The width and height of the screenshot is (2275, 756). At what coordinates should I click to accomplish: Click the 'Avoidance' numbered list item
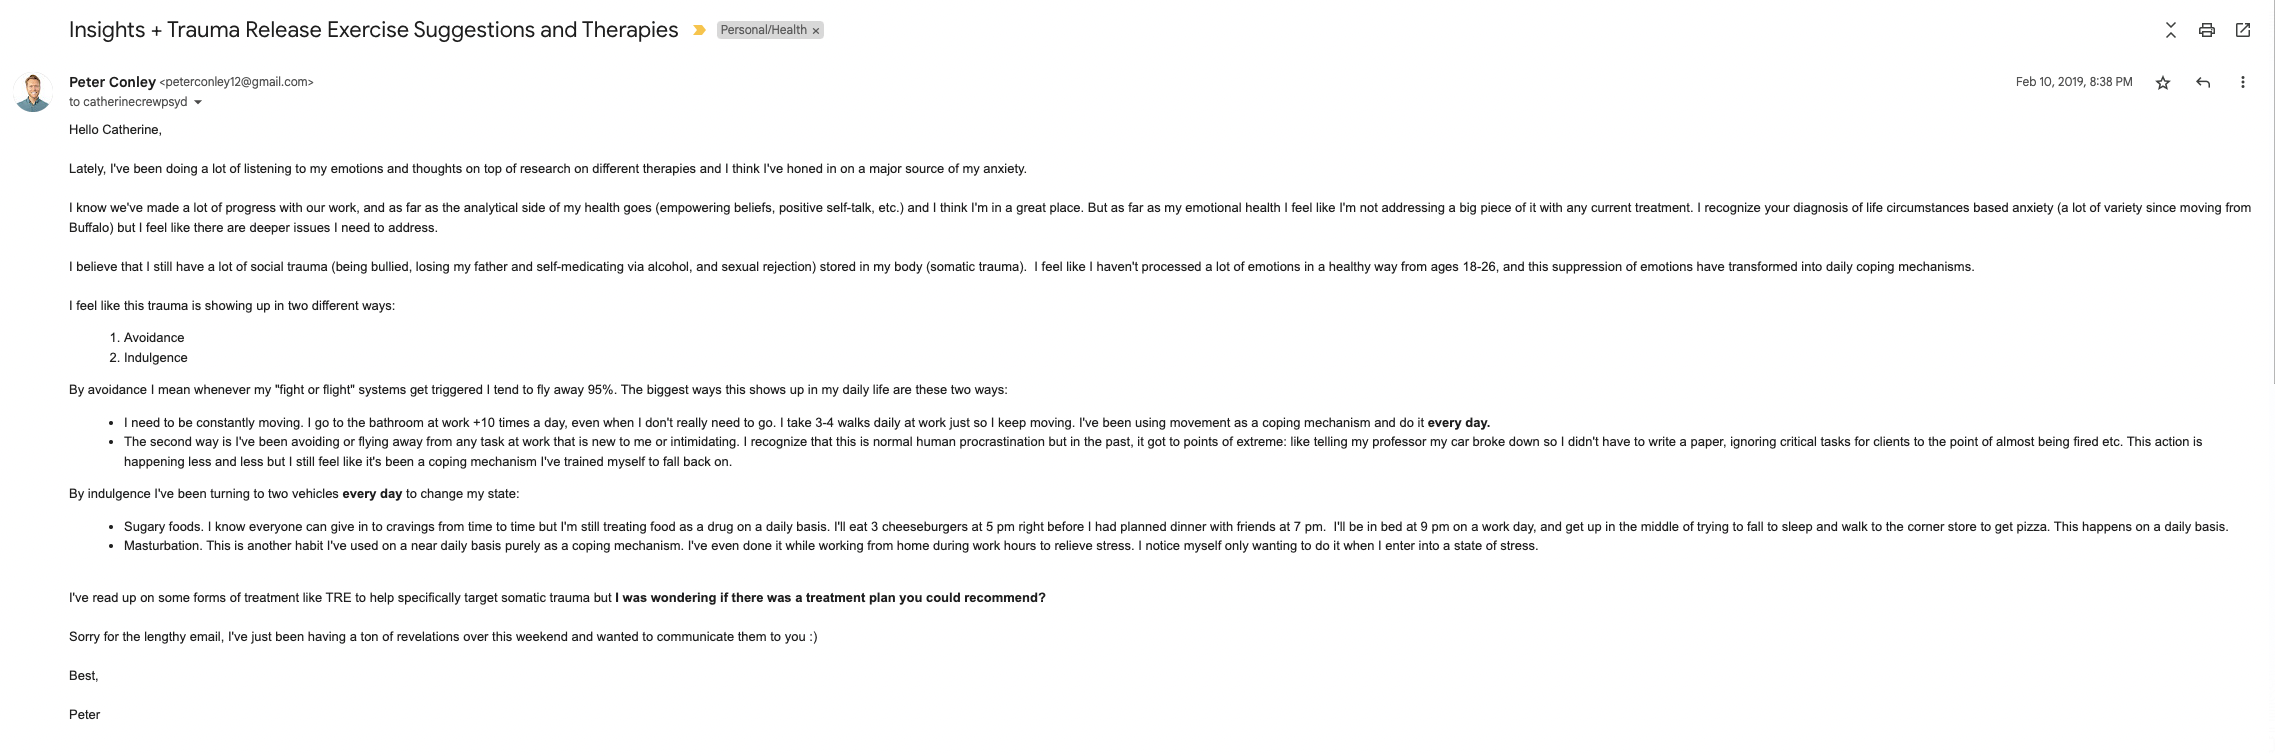(154, 338)
